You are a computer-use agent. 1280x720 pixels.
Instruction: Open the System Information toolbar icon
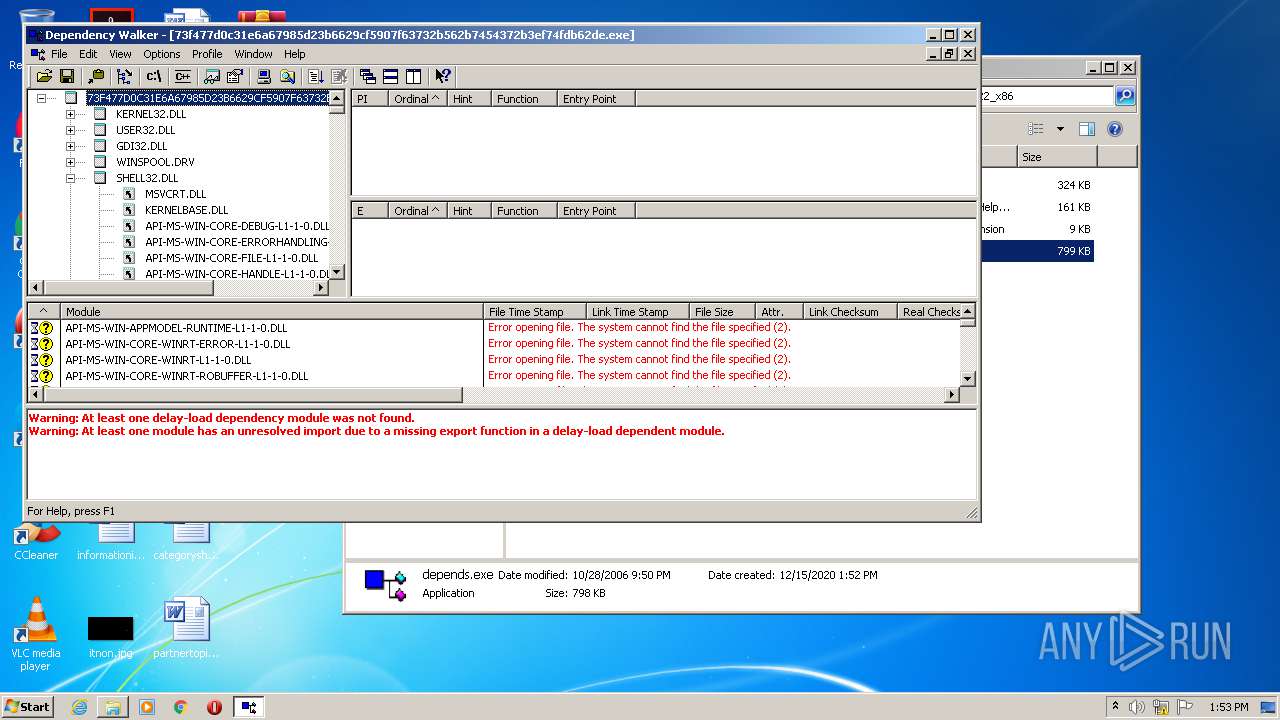(264, 76)
